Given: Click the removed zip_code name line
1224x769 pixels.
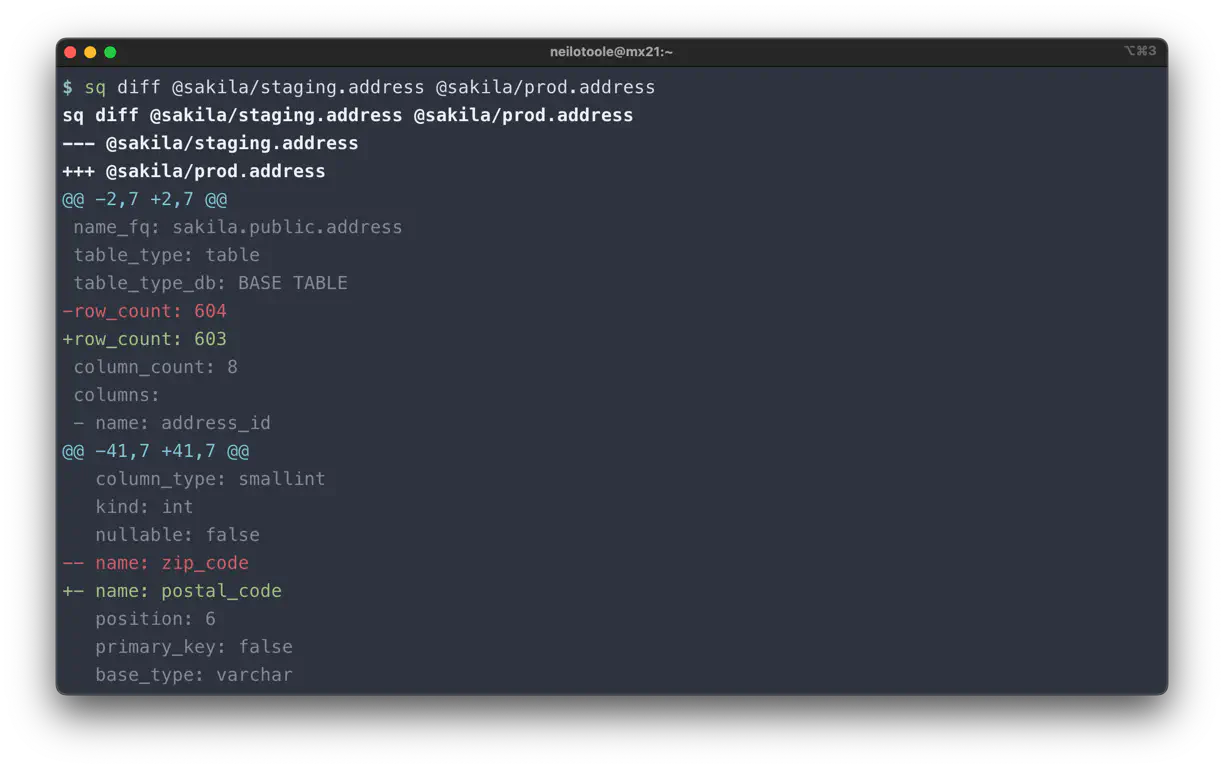Looking at the screenshot, I should pyautogui.click(x=156, y=563).
